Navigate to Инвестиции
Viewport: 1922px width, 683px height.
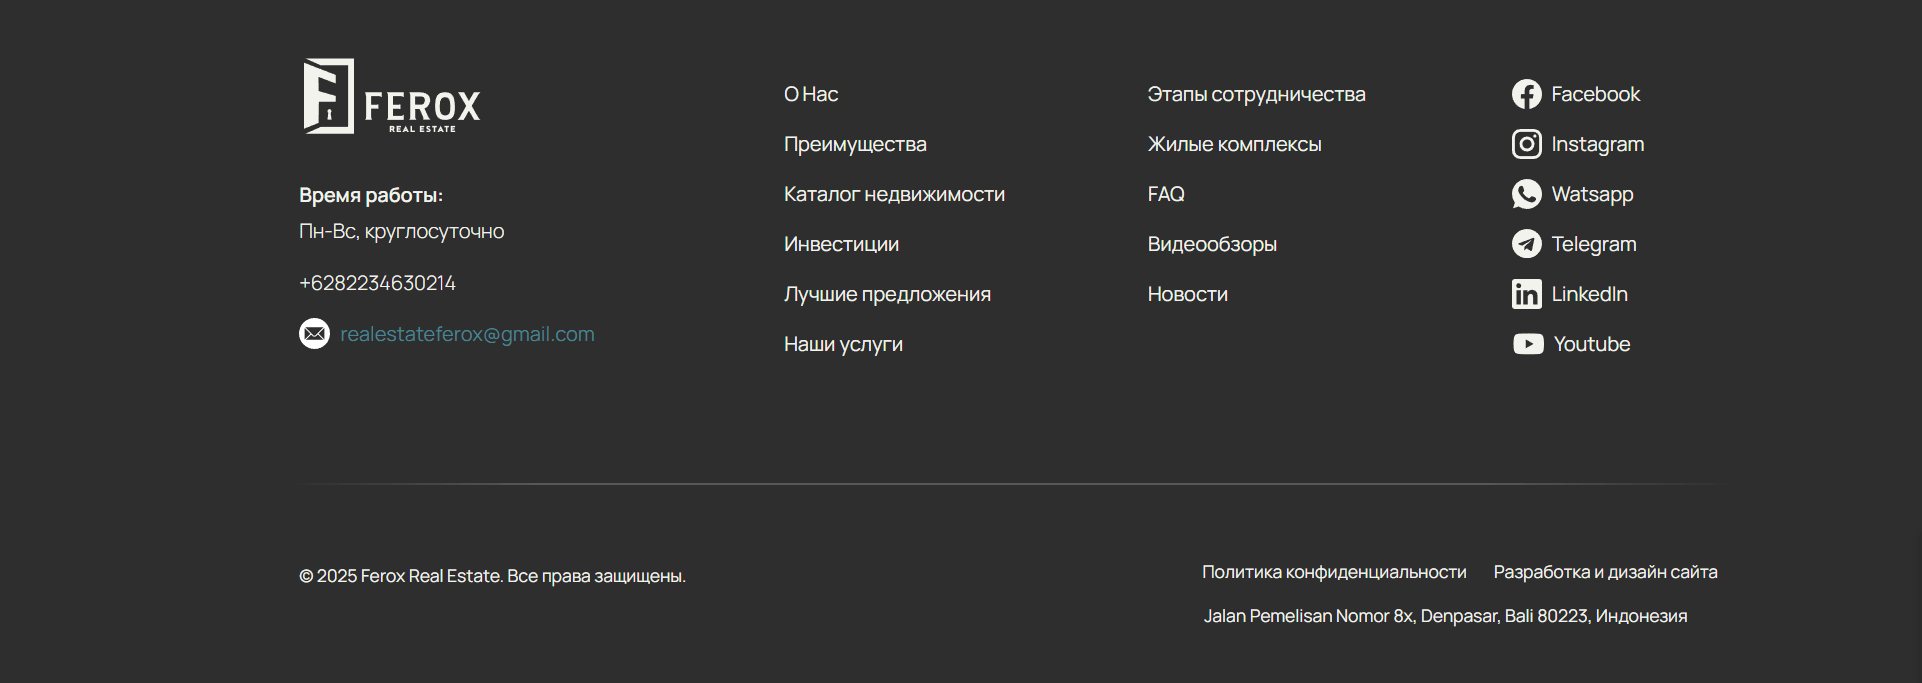[x=841, y=244]
